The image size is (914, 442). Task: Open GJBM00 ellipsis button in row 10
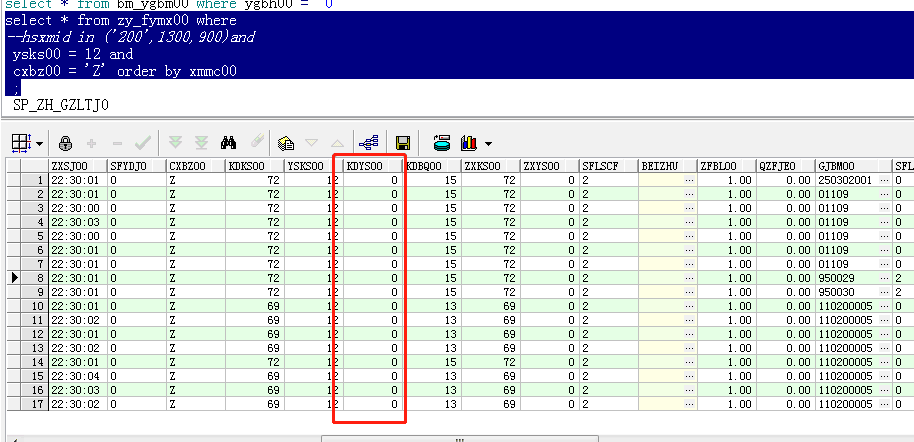(x=885, y=306)
